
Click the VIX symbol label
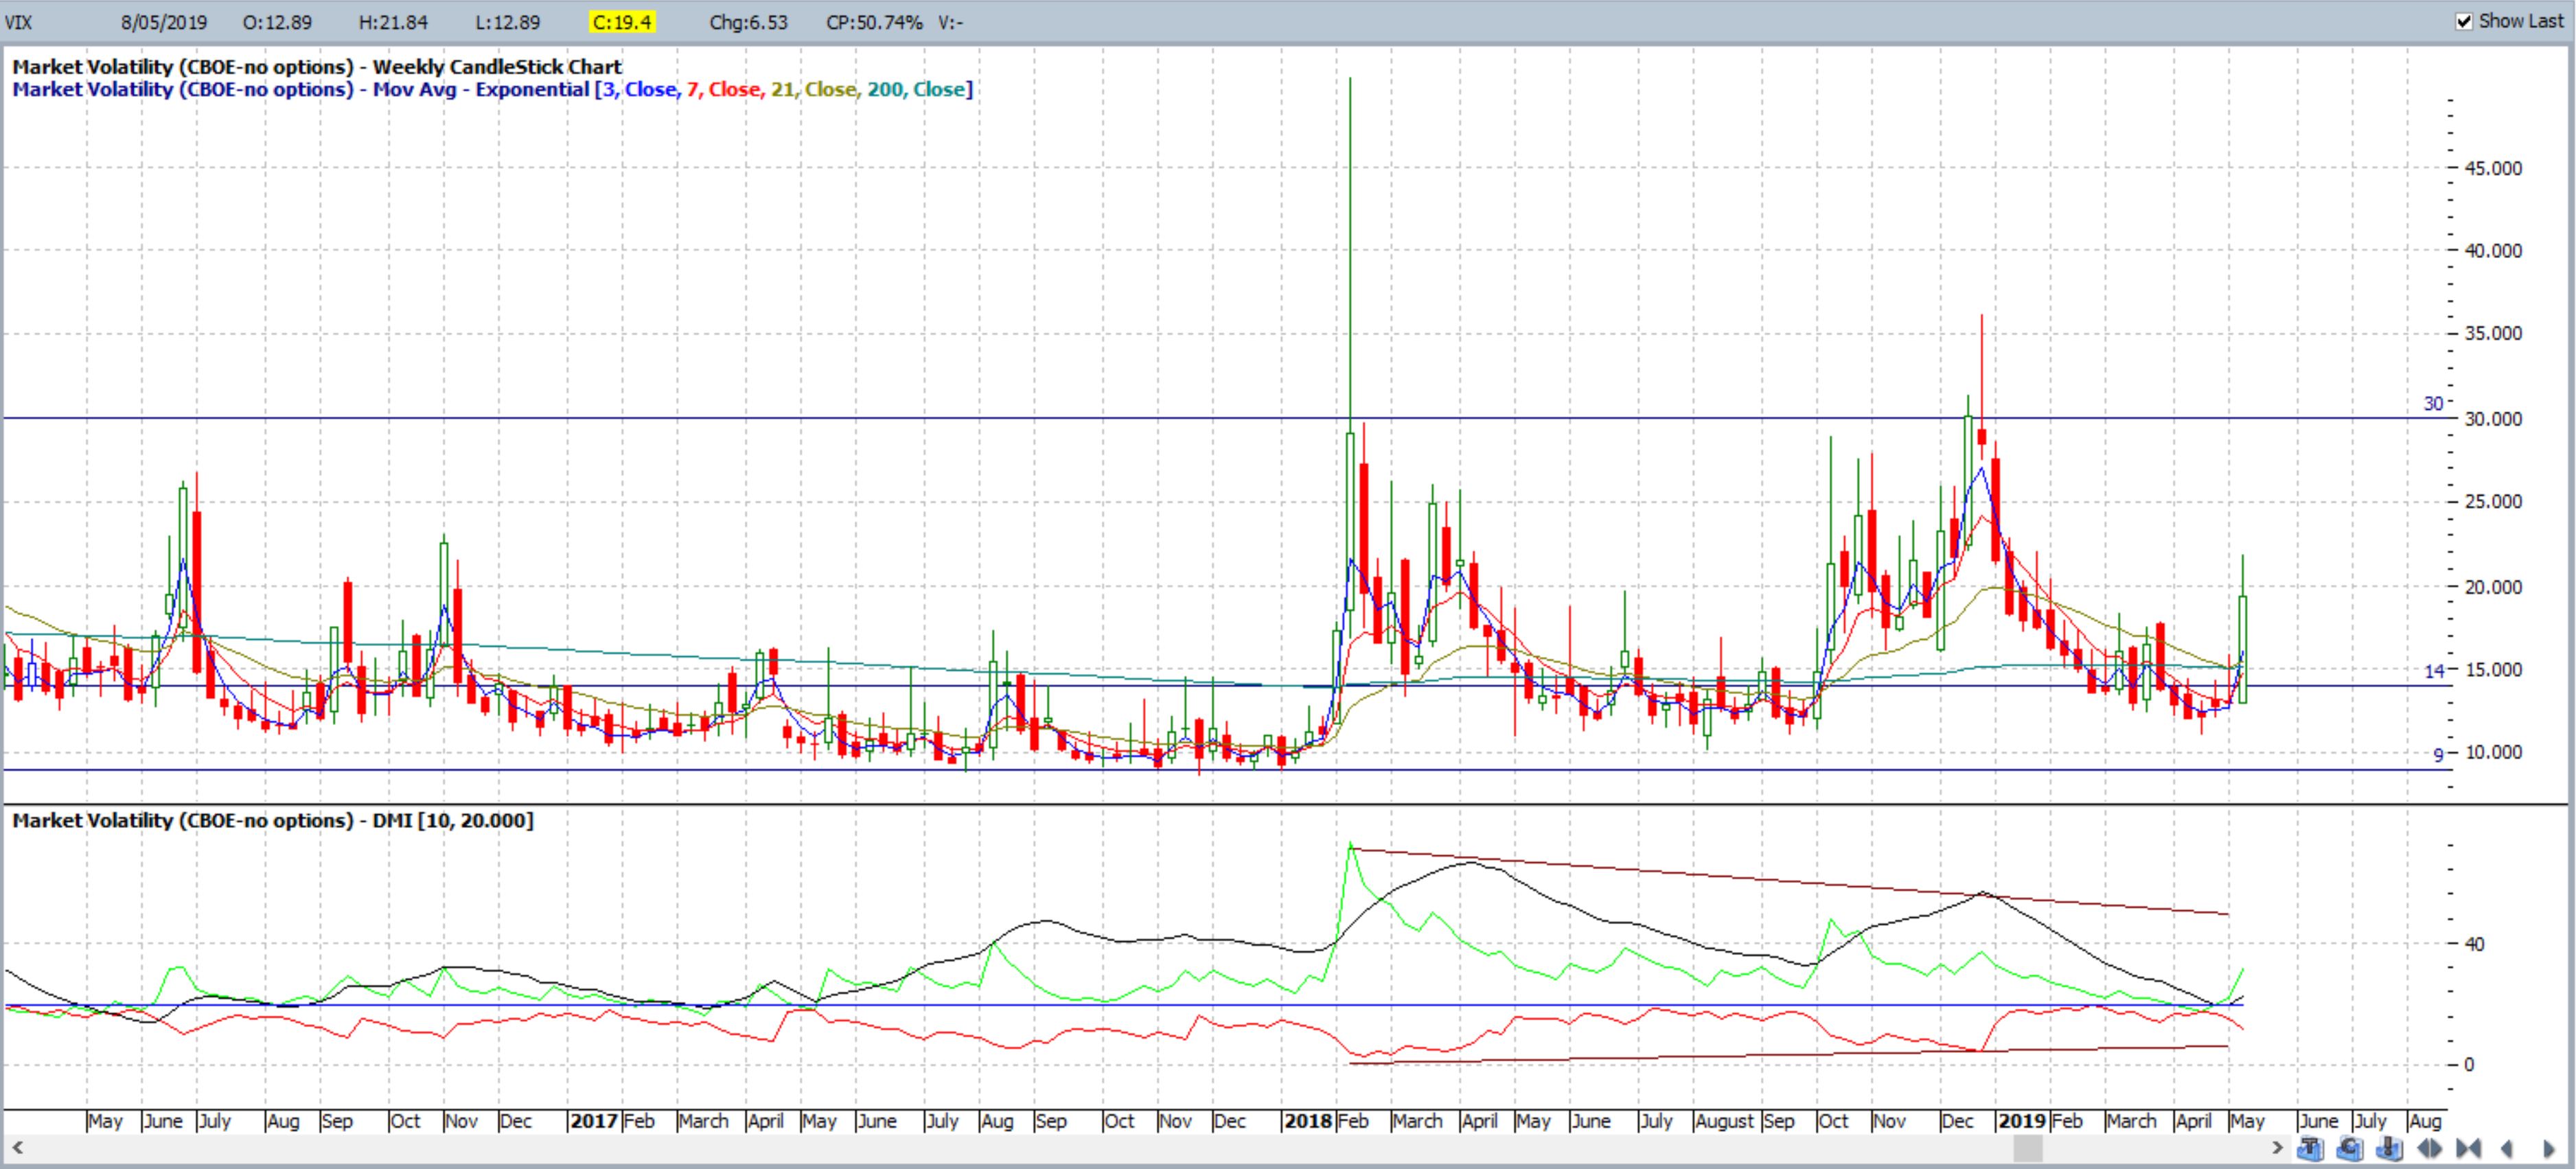(19, 22)
